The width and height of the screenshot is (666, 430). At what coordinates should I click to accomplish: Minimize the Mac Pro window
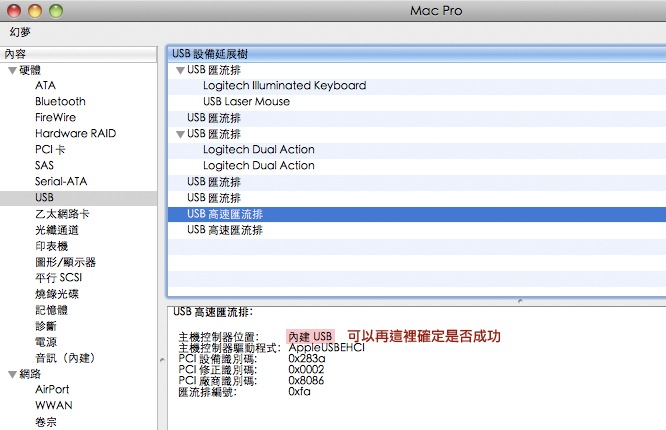coord(35,11)
